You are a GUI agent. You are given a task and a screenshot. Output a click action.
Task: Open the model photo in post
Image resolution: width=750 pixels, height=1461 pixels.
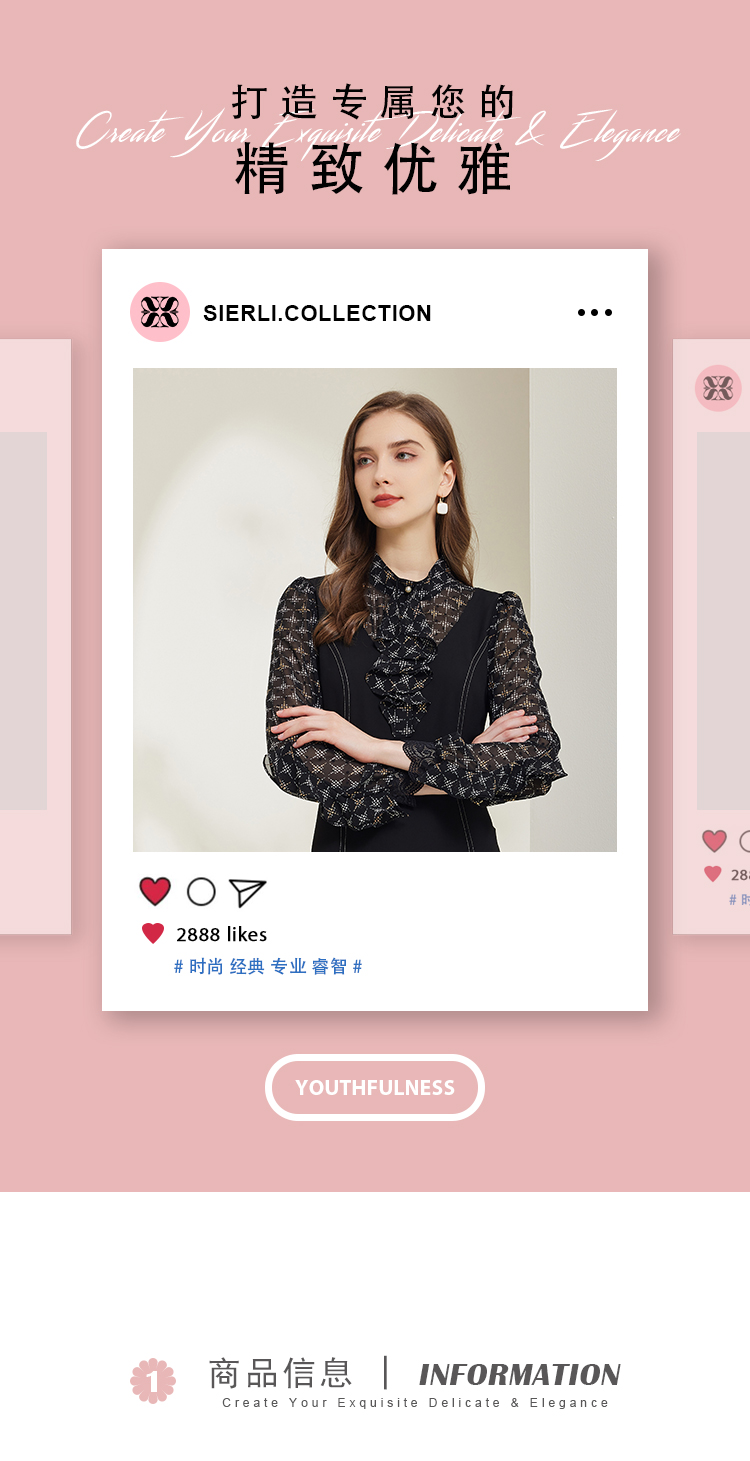coord(375,610)
